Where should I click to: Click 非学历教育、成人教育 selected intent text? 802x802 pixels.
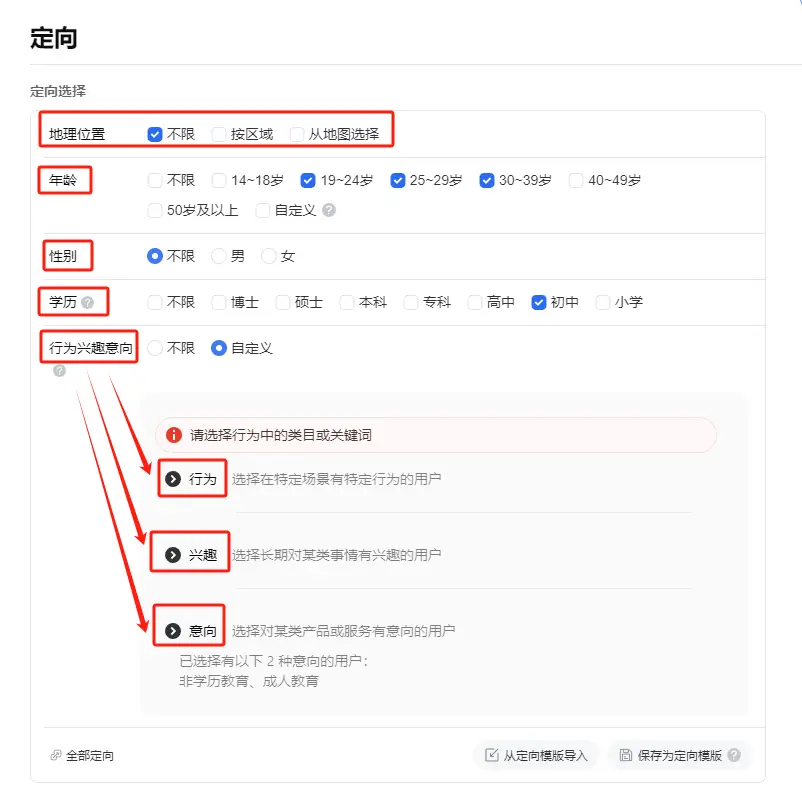[x=249, y=681]
